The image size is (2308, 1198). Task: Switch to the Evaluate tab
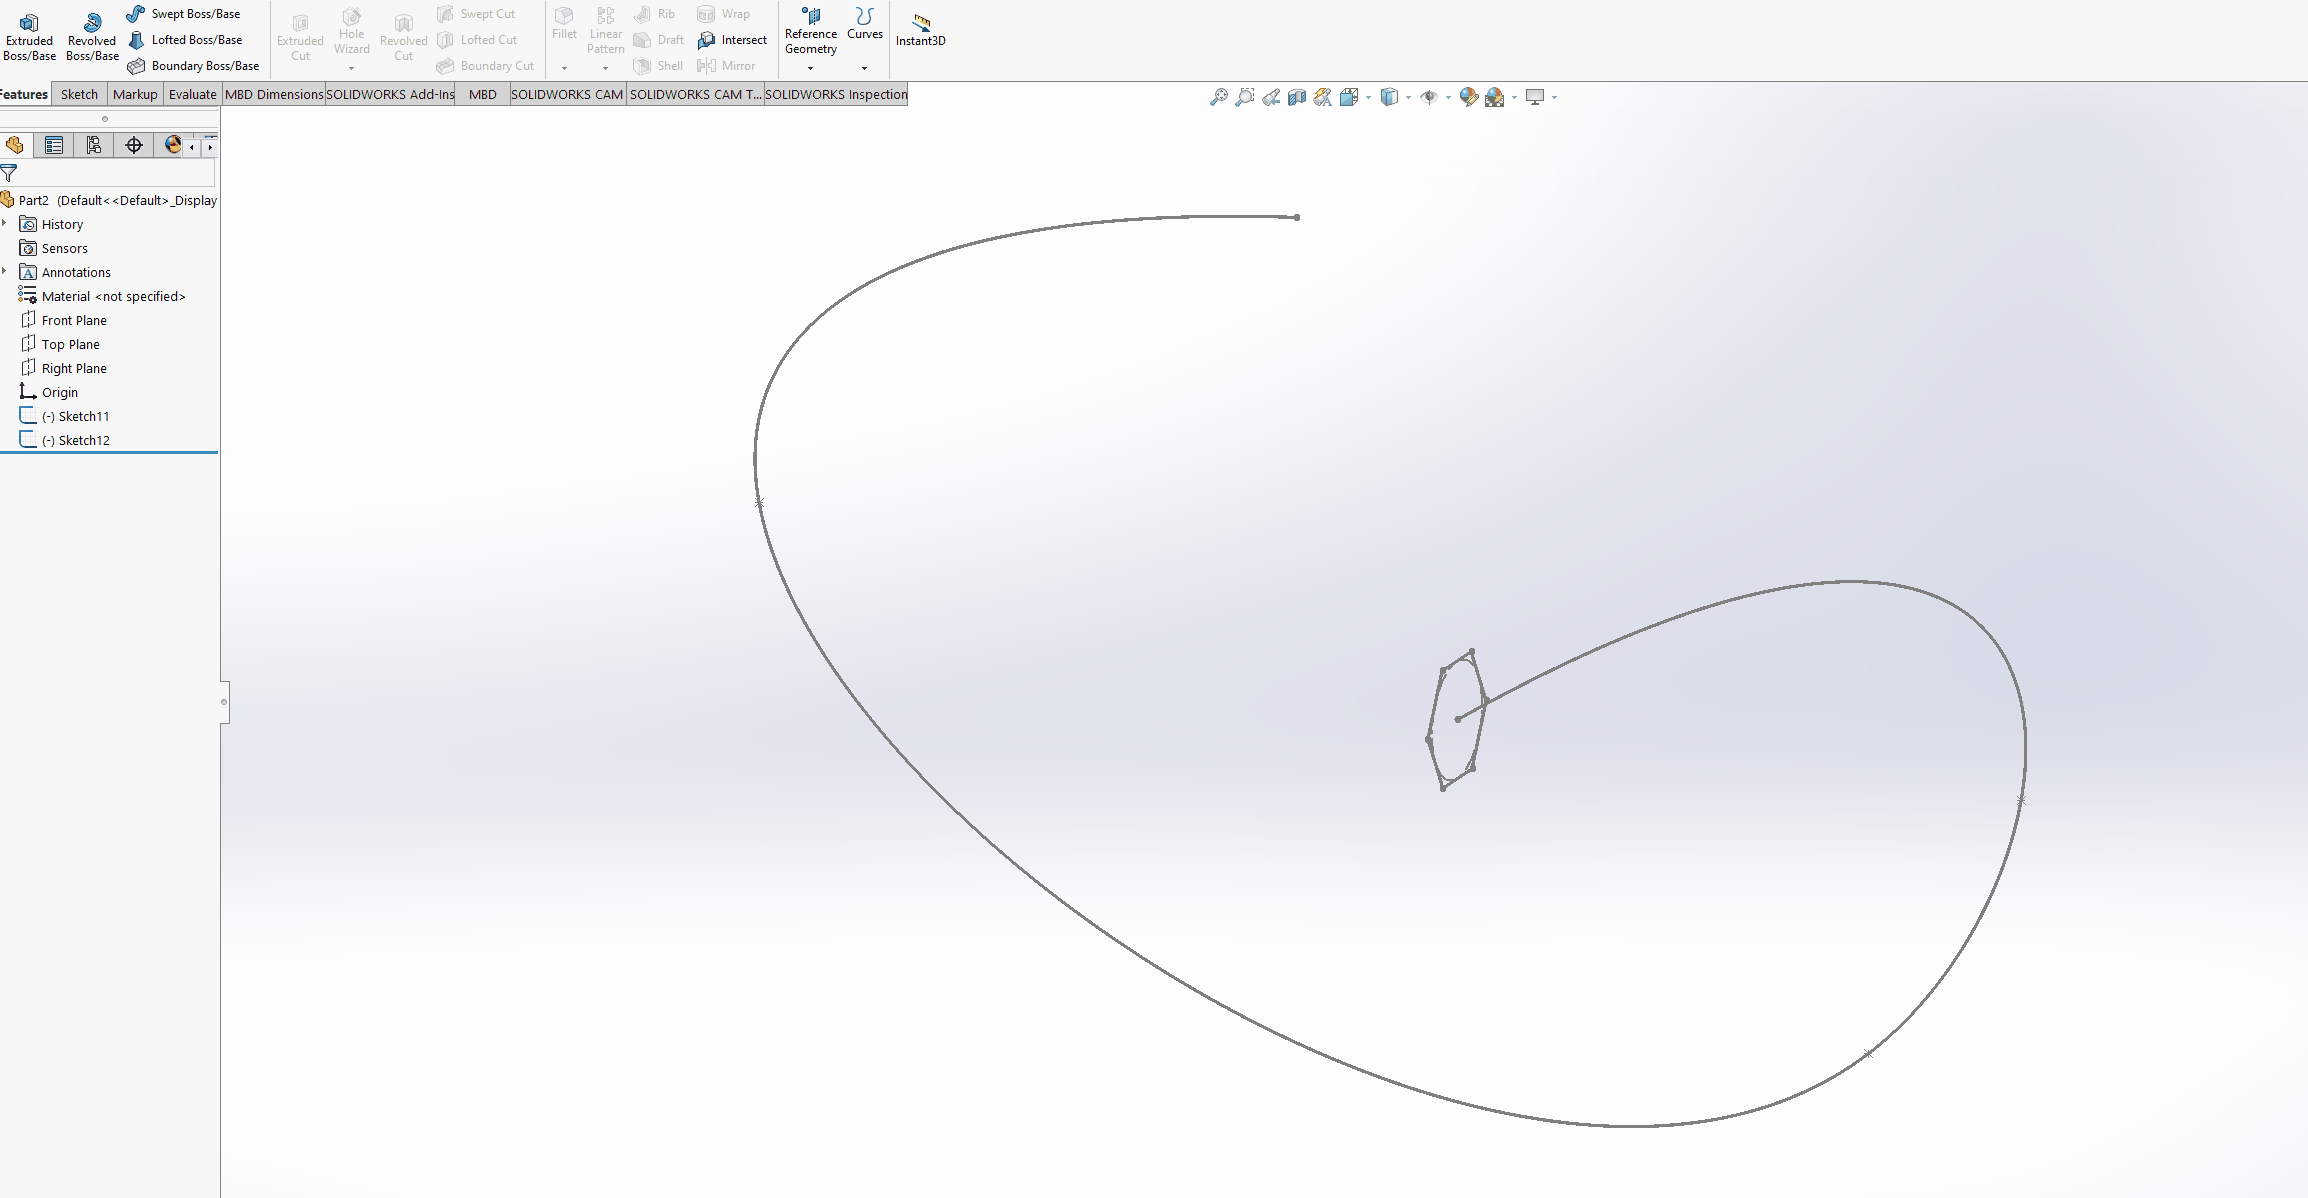point(192,94)
